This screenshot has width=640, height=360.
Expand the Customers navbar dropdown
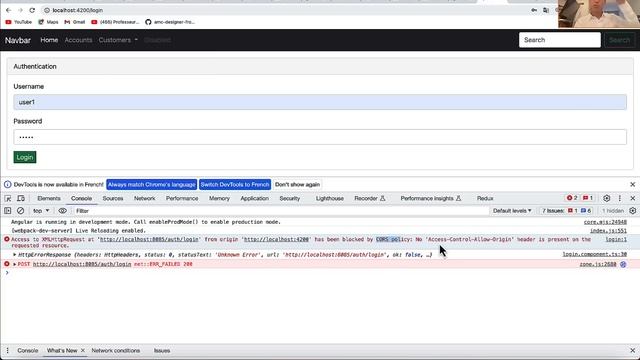pyautogui.click(x=118, y=40)
